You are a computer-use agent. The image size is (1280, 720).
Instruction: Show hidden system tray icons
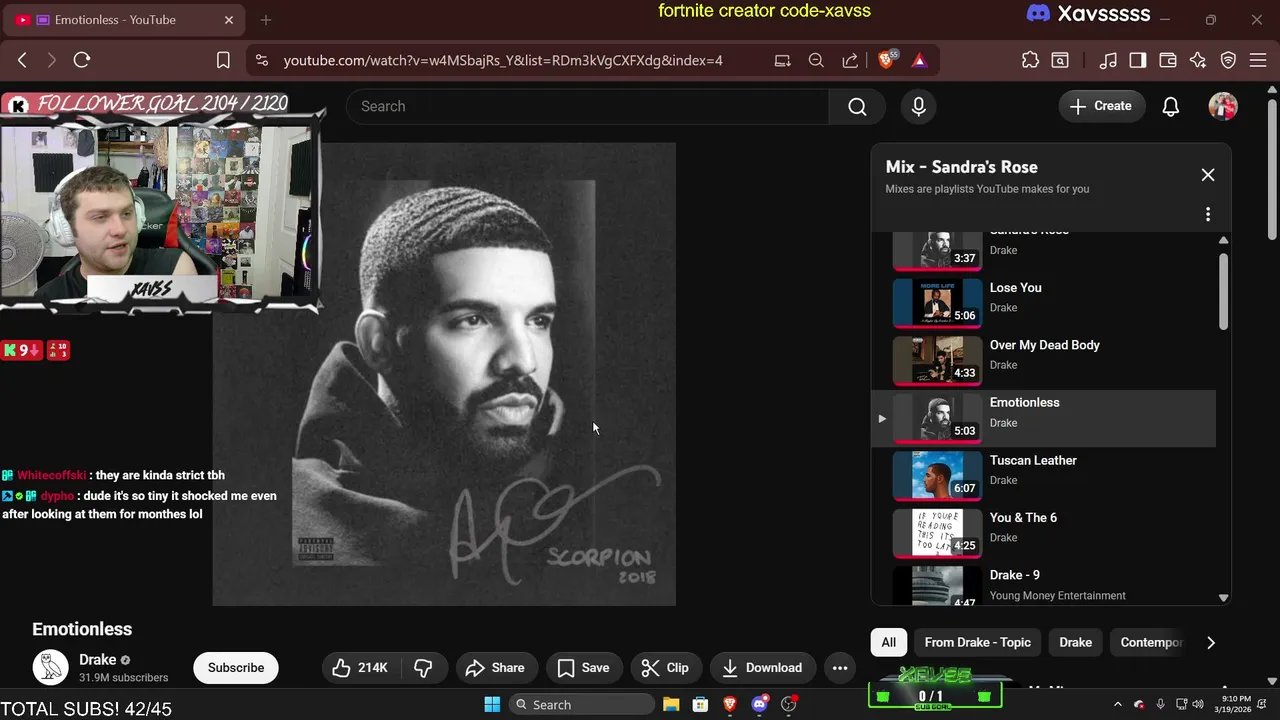point(1118,704)
